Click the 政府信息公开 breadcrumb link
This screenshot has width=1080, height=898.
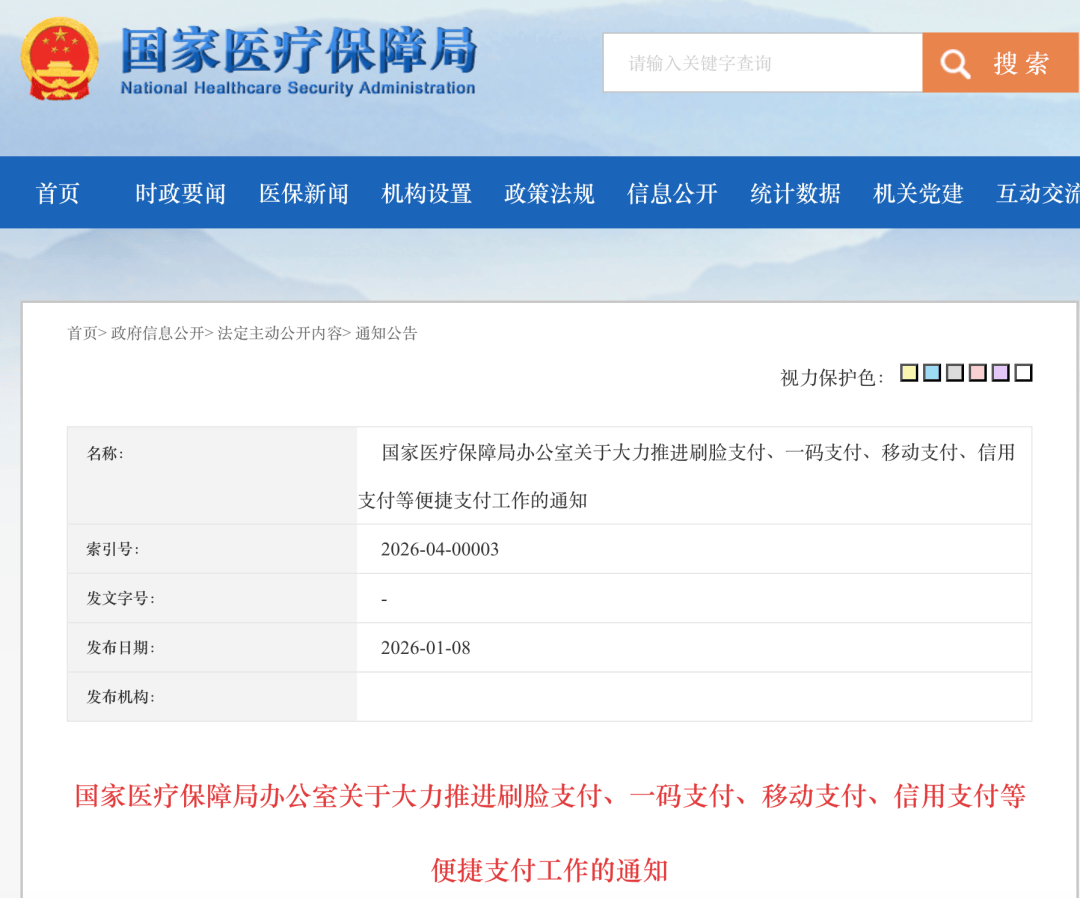(x=157, y=333)
